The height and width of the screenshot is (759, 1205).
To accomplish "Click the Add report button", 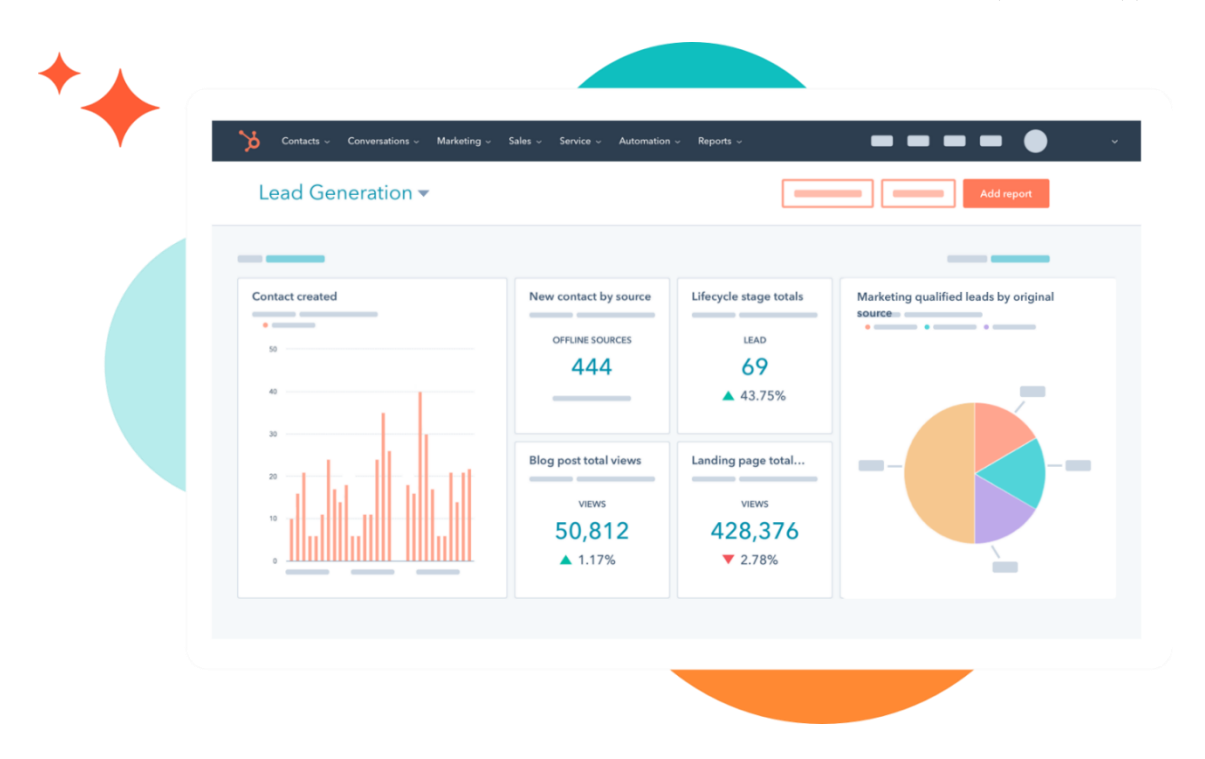I will (x=1005, y=194).
